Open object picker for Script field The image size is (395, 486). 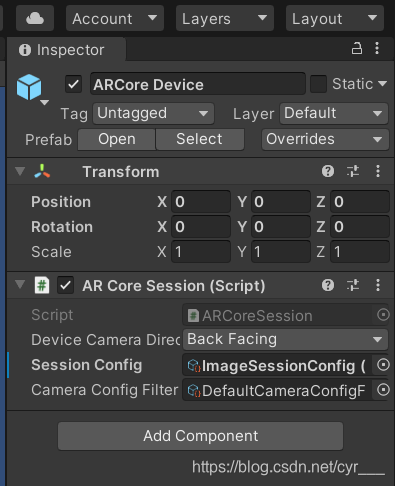tap(383, 315)
